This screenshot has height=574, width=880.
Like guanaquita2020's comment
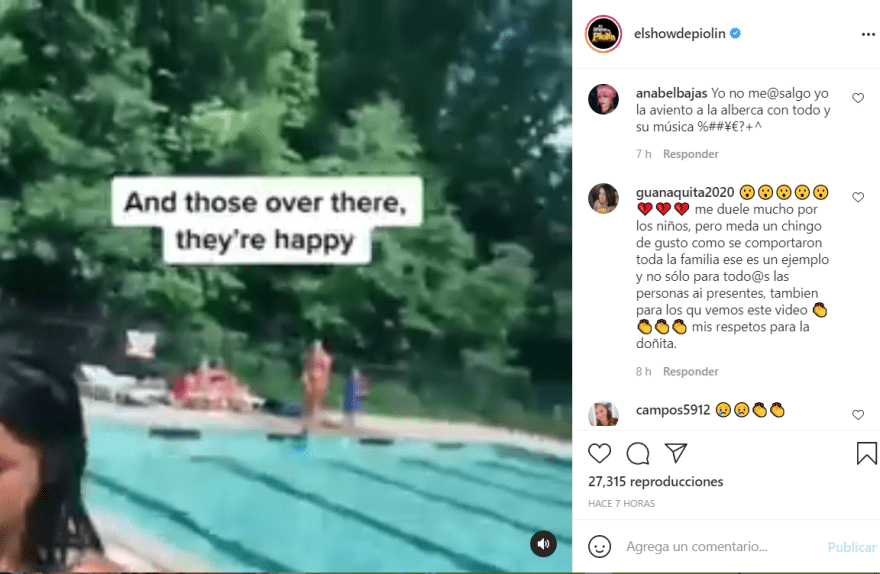(x=858, y=197)
